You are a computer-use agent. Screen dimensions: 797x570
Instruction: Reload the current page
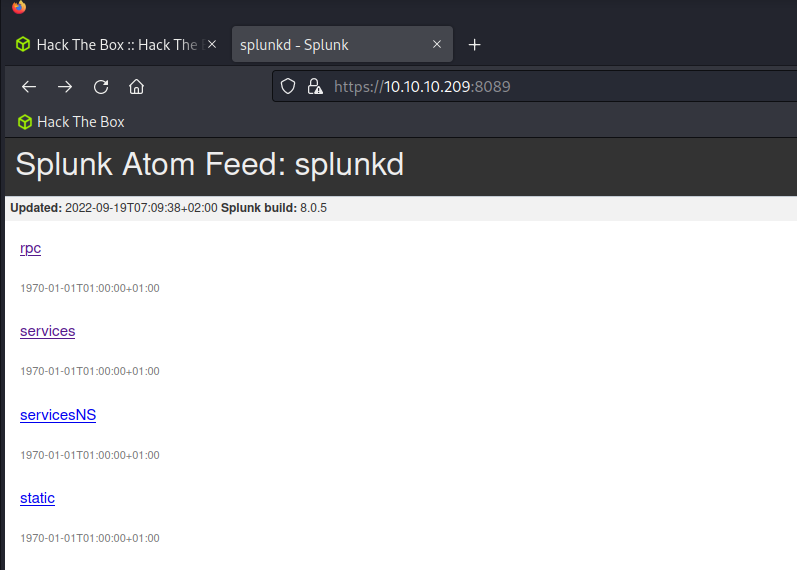coord(101,87)
